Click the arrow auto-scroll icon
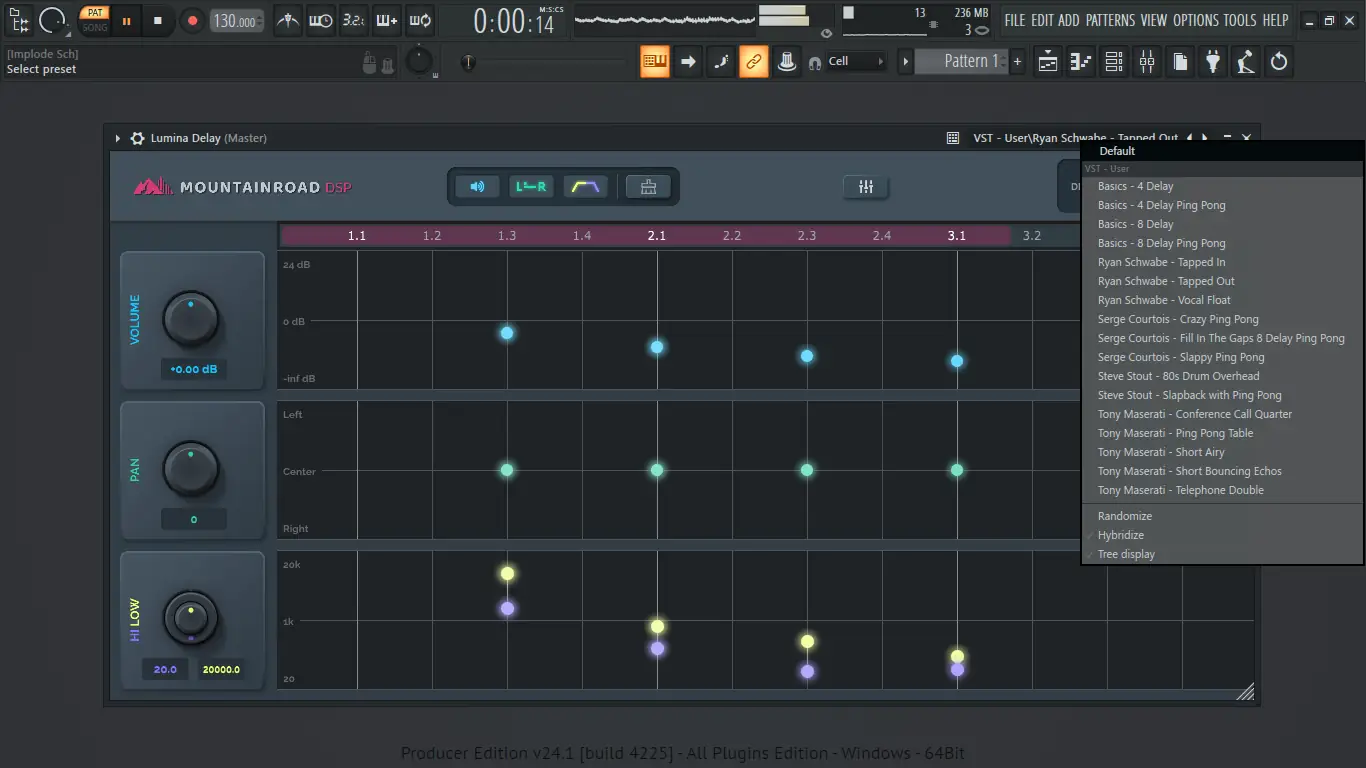Screen dimensions: 1366x768 688,61
